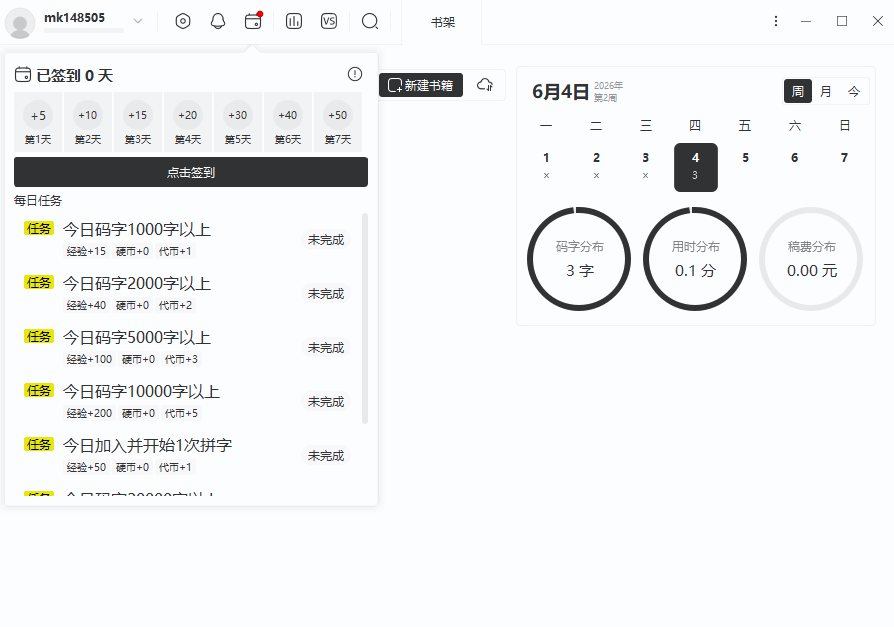Click the 已签到 0 天 heading
This screenshot has width=894, height=627.
pos(74,75)
